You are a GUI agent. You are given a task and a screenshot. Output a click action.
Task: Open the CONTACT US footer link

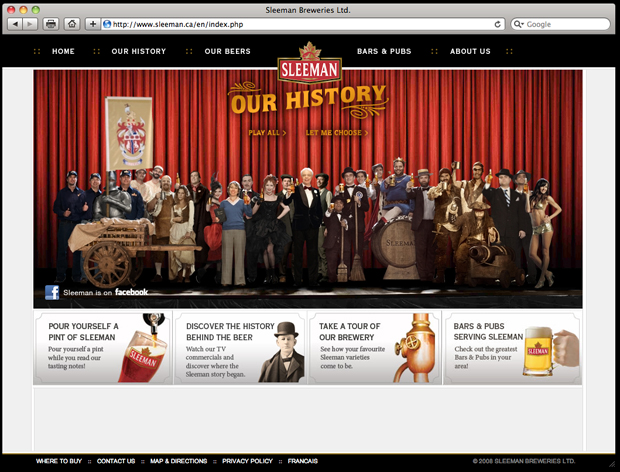116,461
